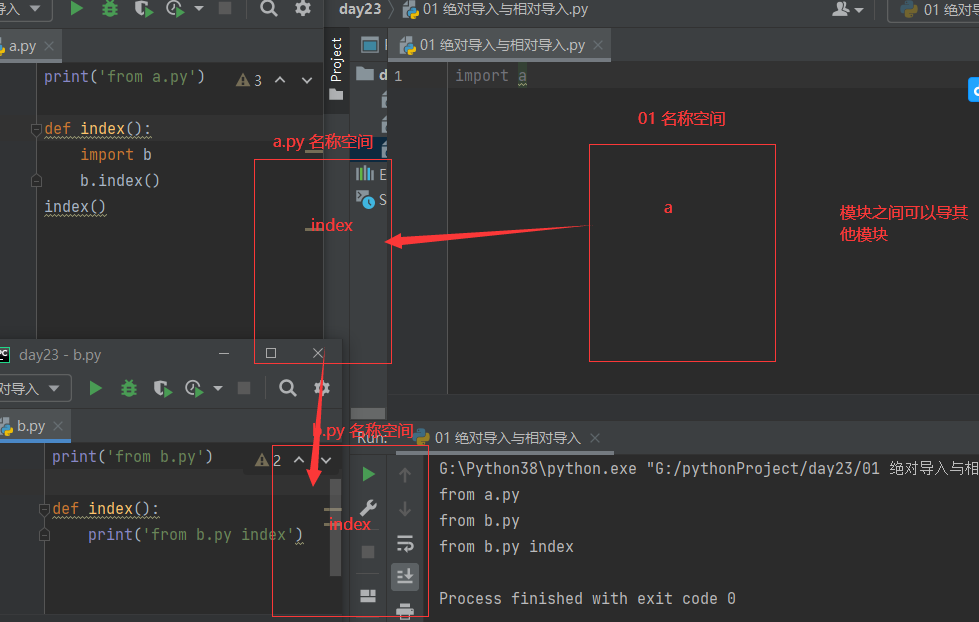
Task: Open settings gear in b.py window
Action: (x=322, y=388)
